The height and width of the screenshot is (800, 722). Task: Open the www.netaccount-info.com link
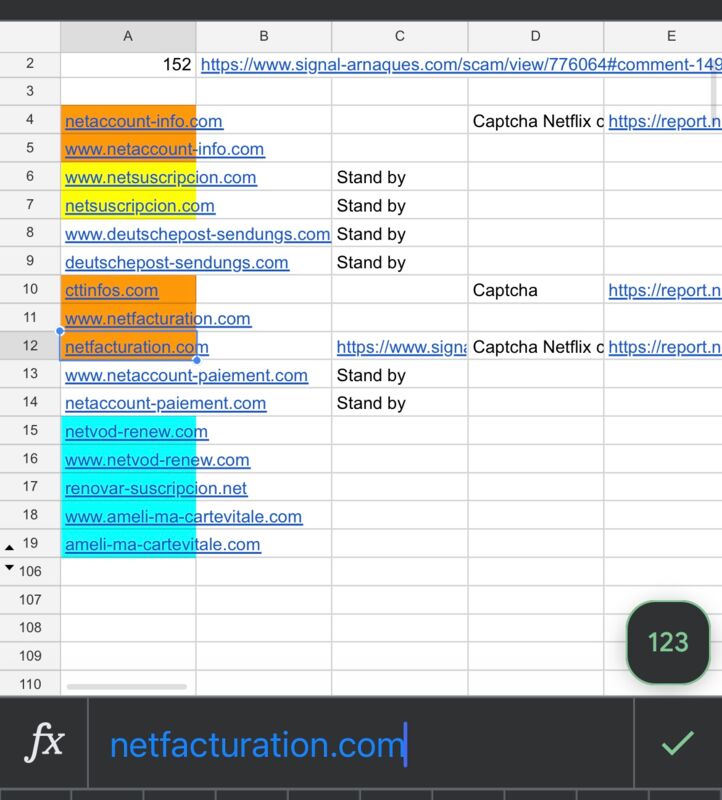click(164, 149)
